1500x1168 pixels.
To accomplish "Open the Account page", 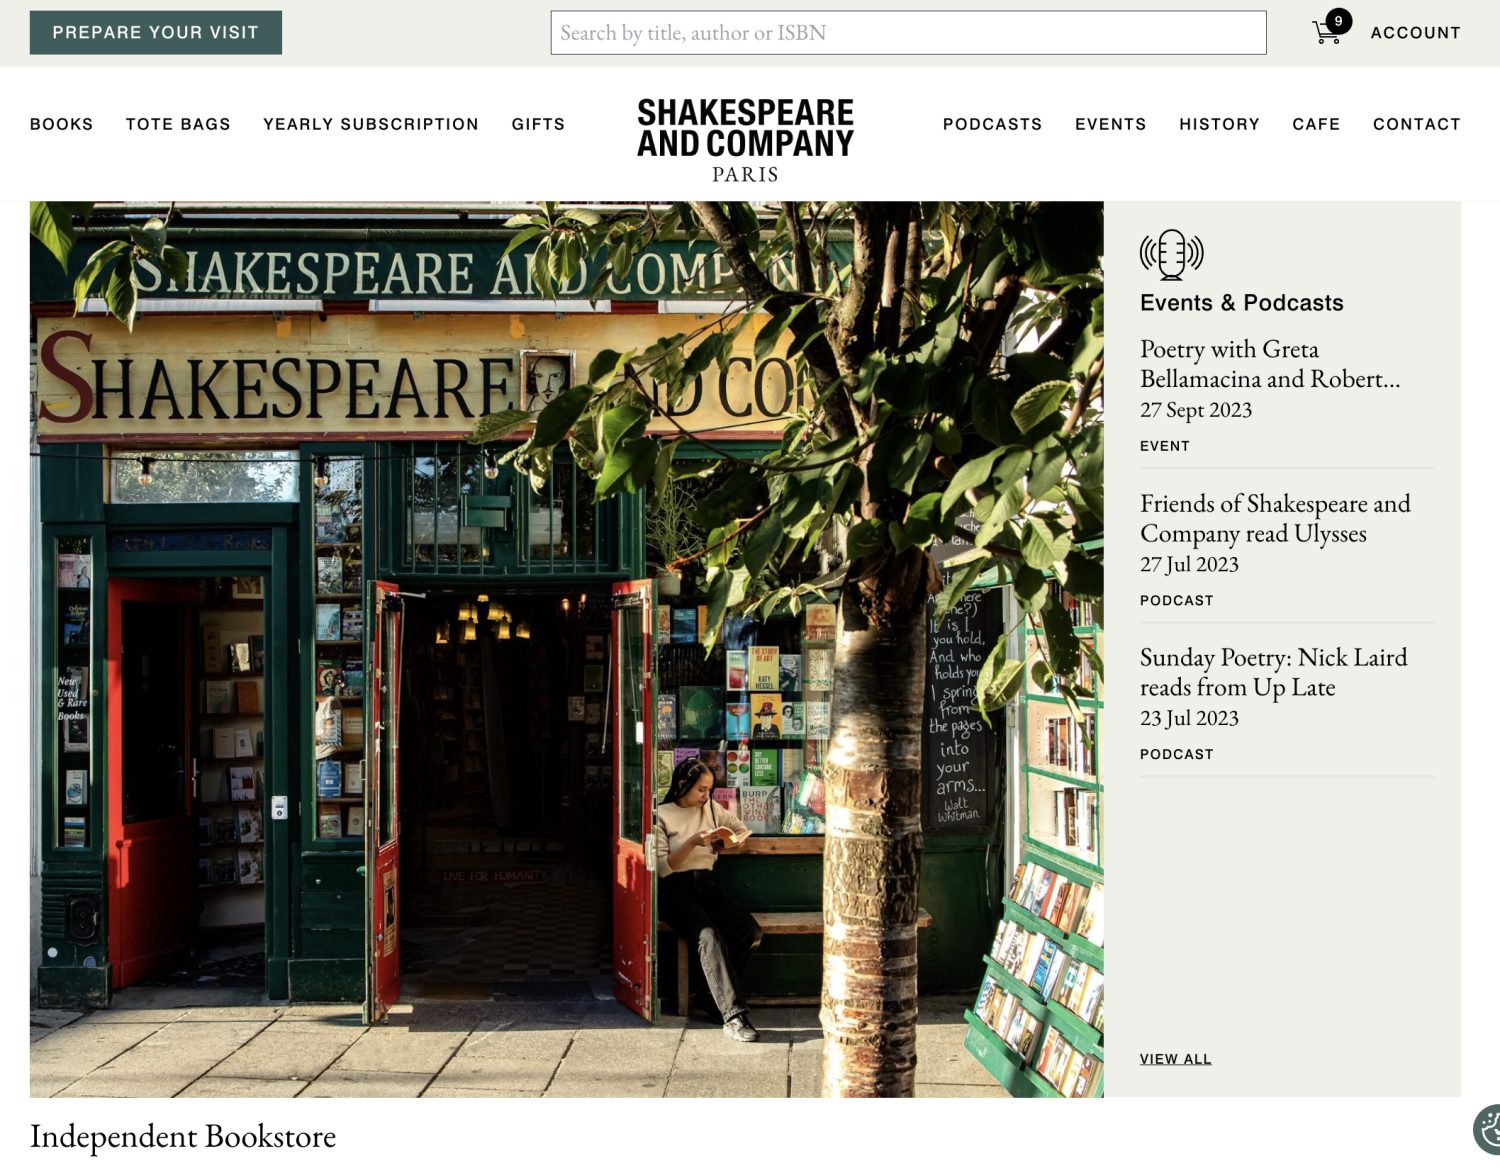I will point(1415,33).
